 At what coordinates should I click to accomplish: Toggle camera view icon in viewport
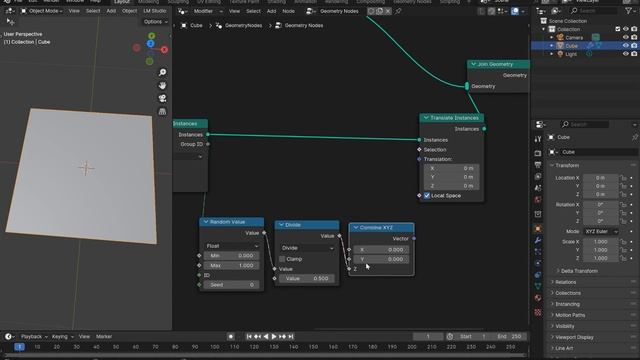[x=162, y=98]
